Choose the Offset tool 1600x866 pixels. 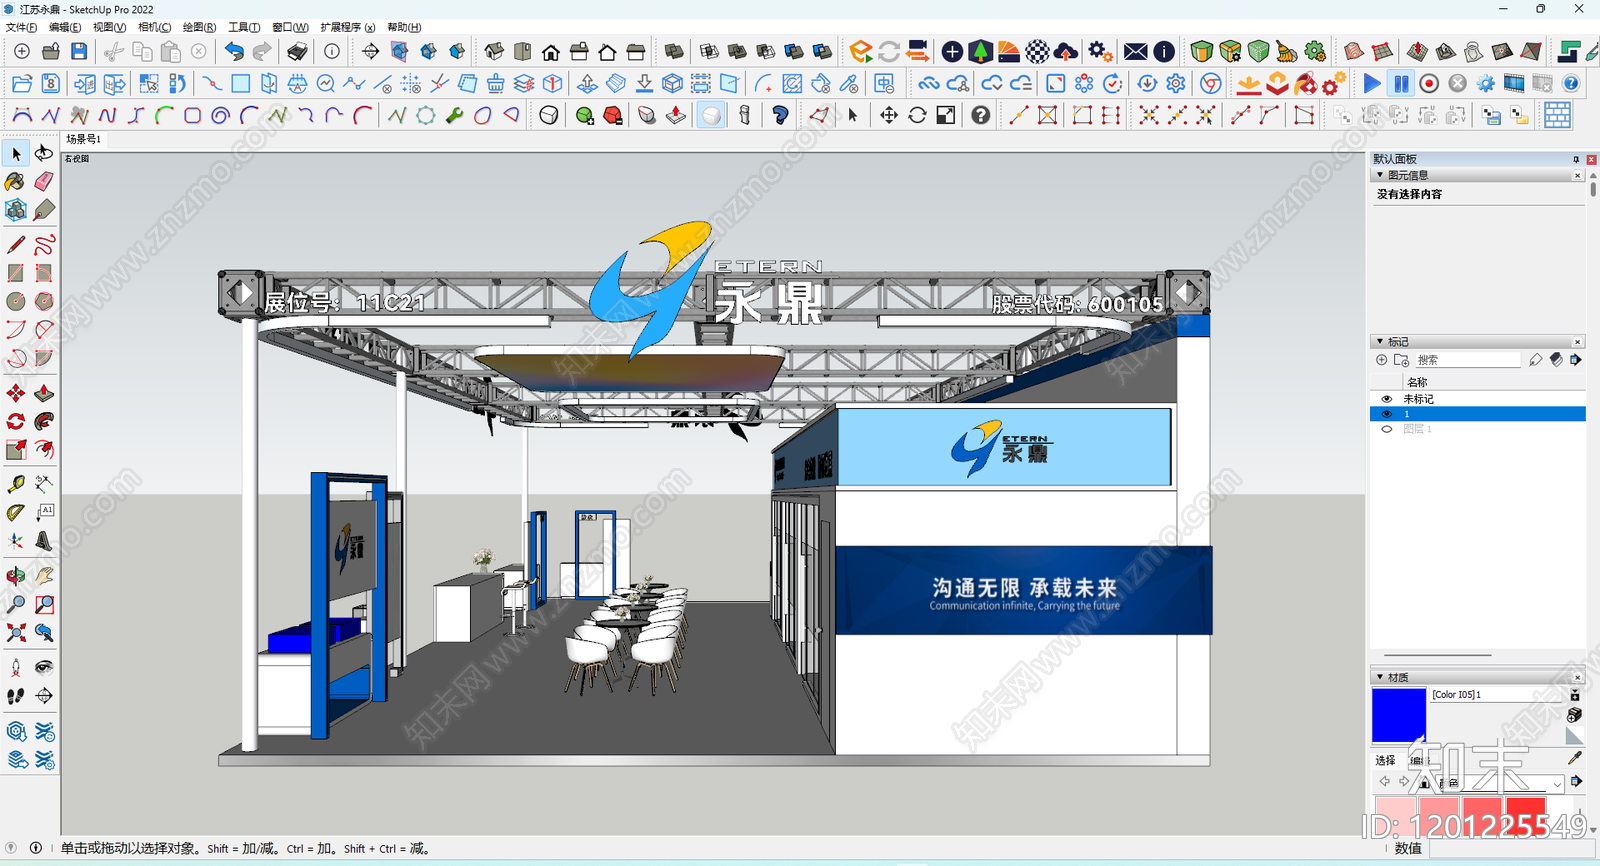point(44,450)
